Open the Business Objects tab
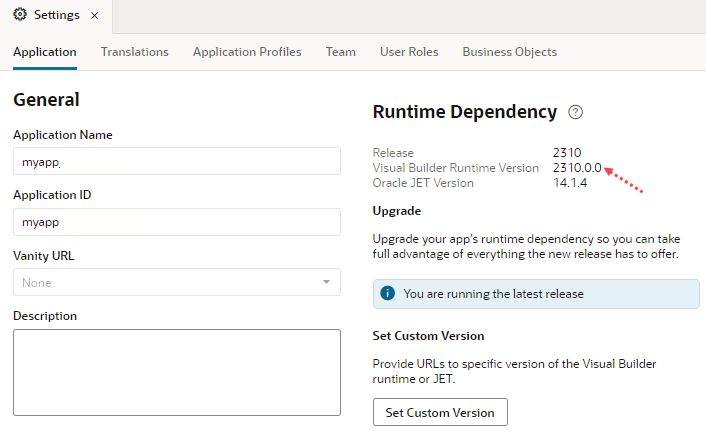The image size is (706, 437). 509,52
